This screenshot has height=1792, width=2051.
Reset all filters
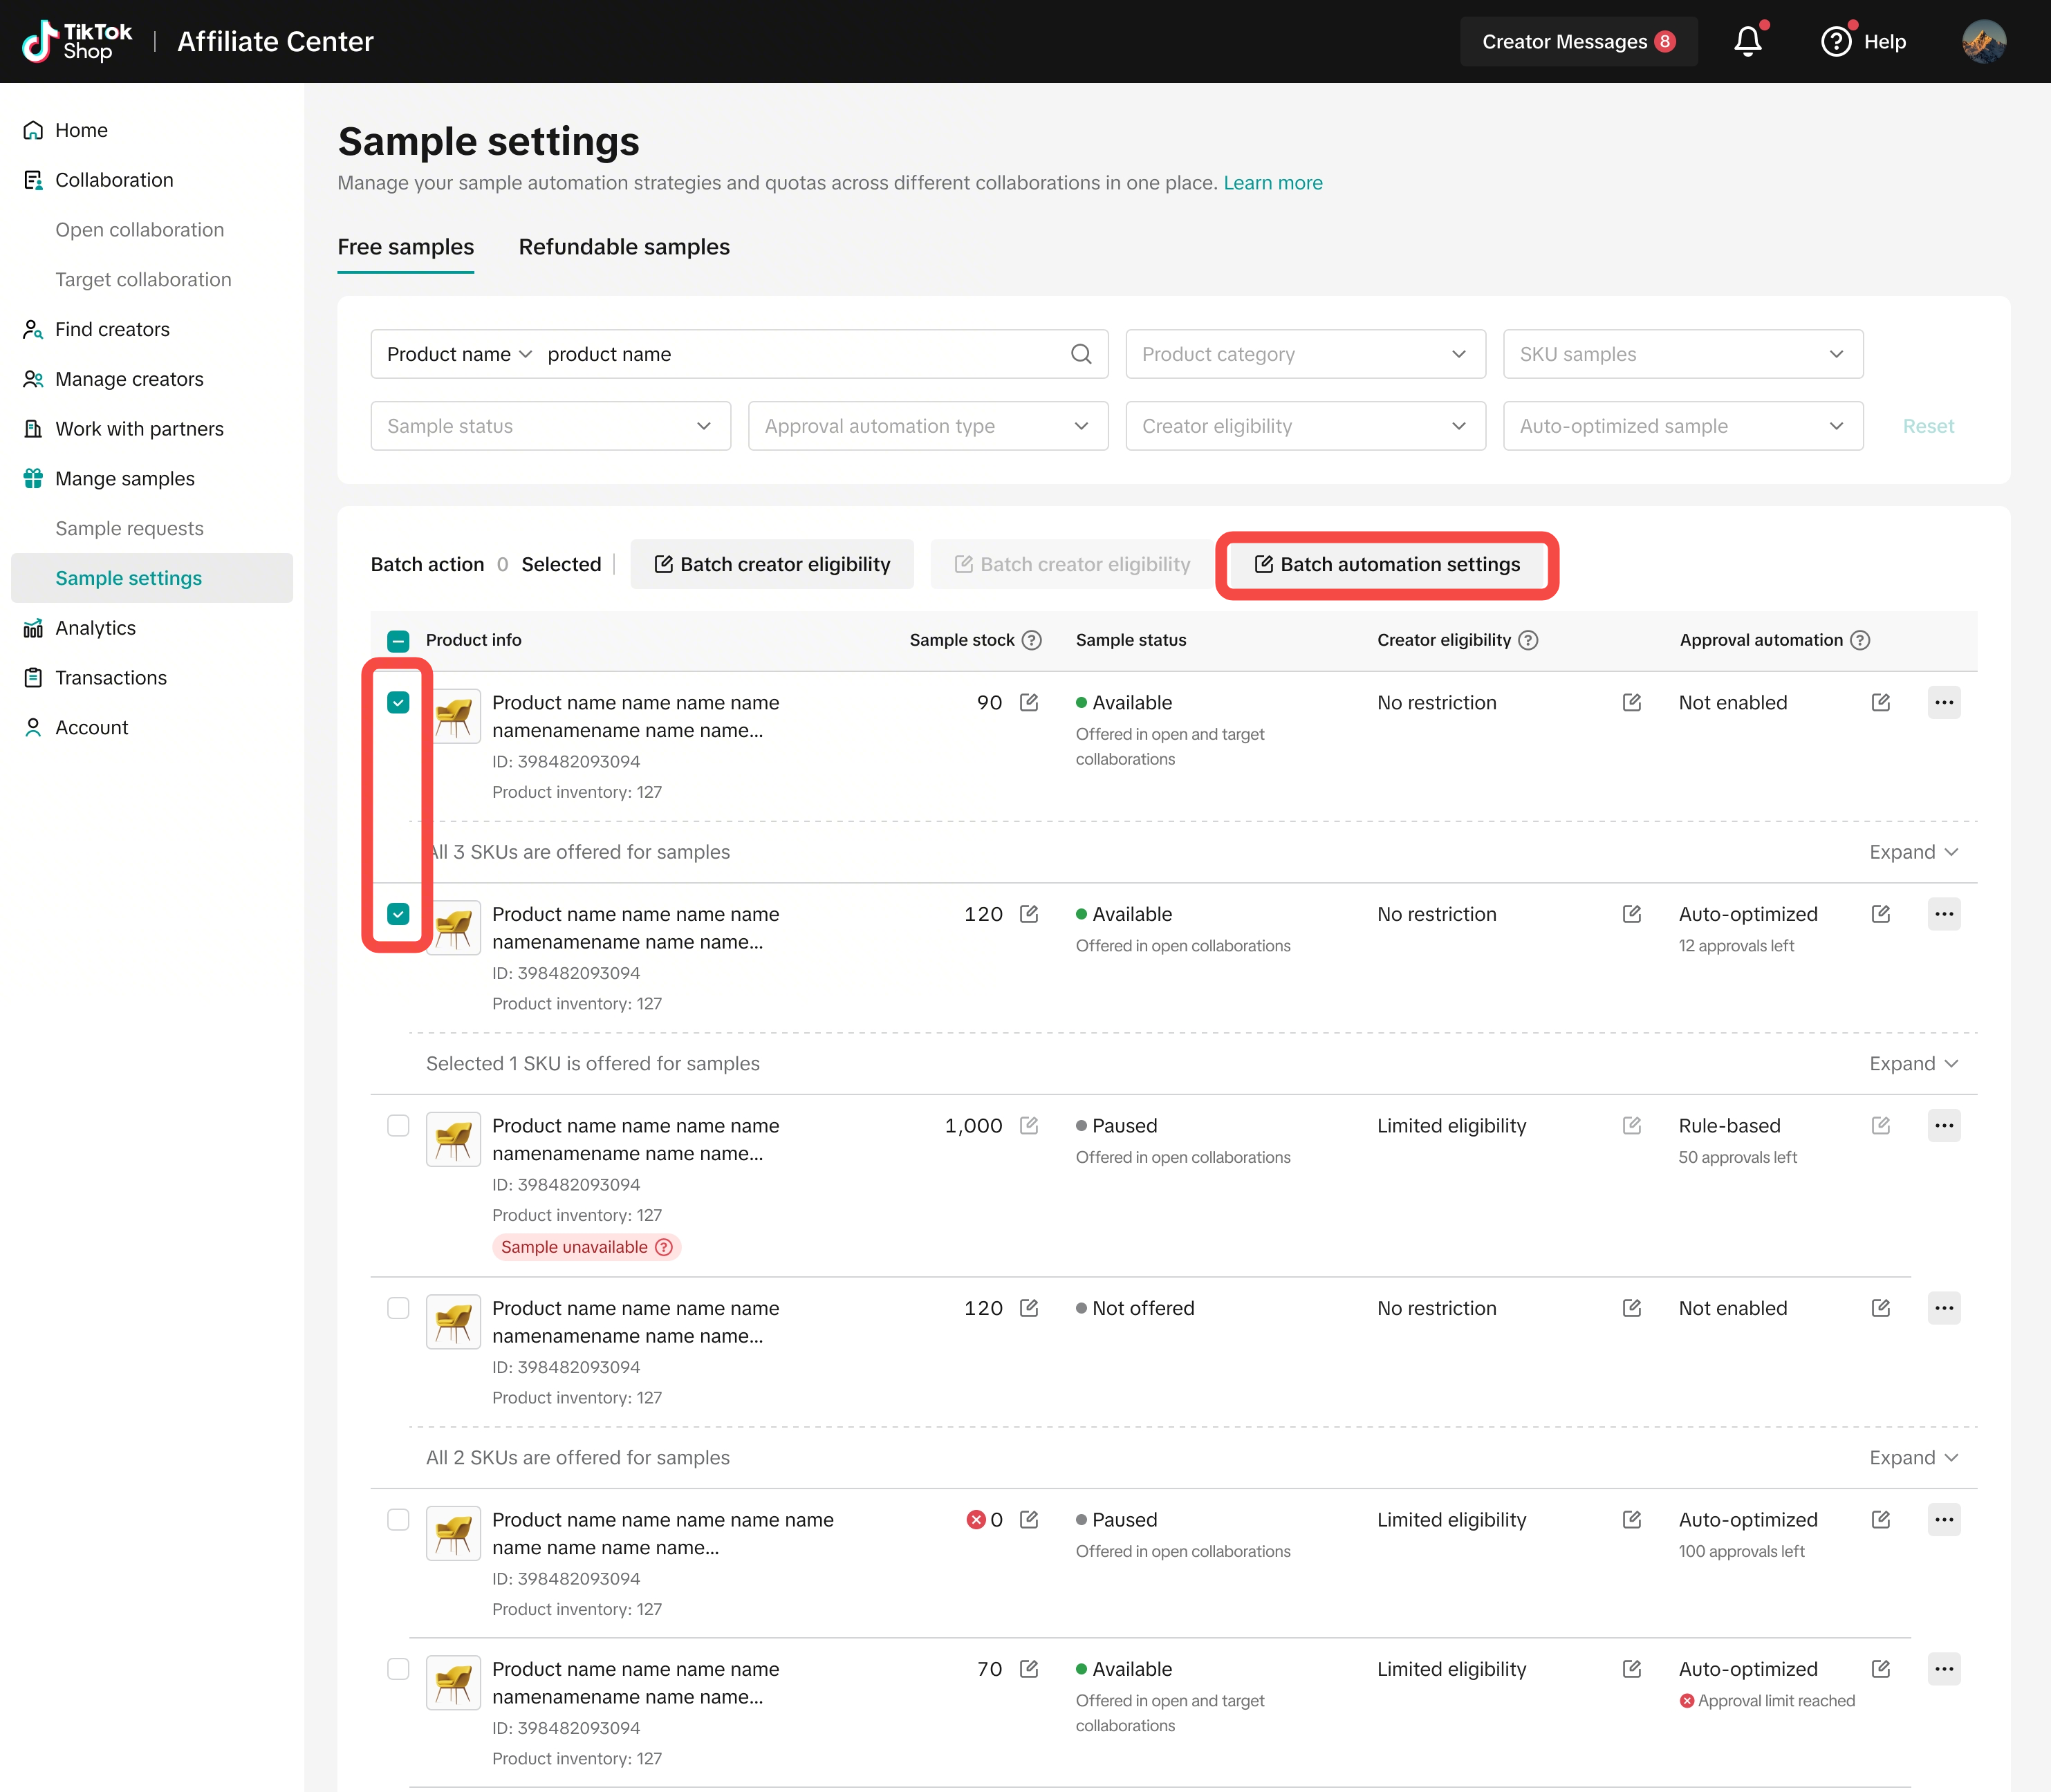tap(1928, 426)
